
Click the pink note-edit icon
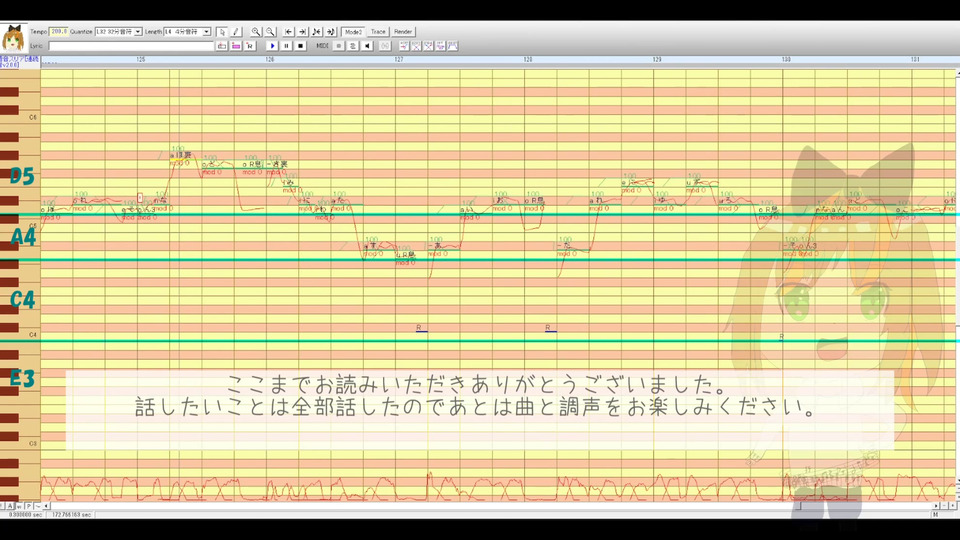(236, 46)
